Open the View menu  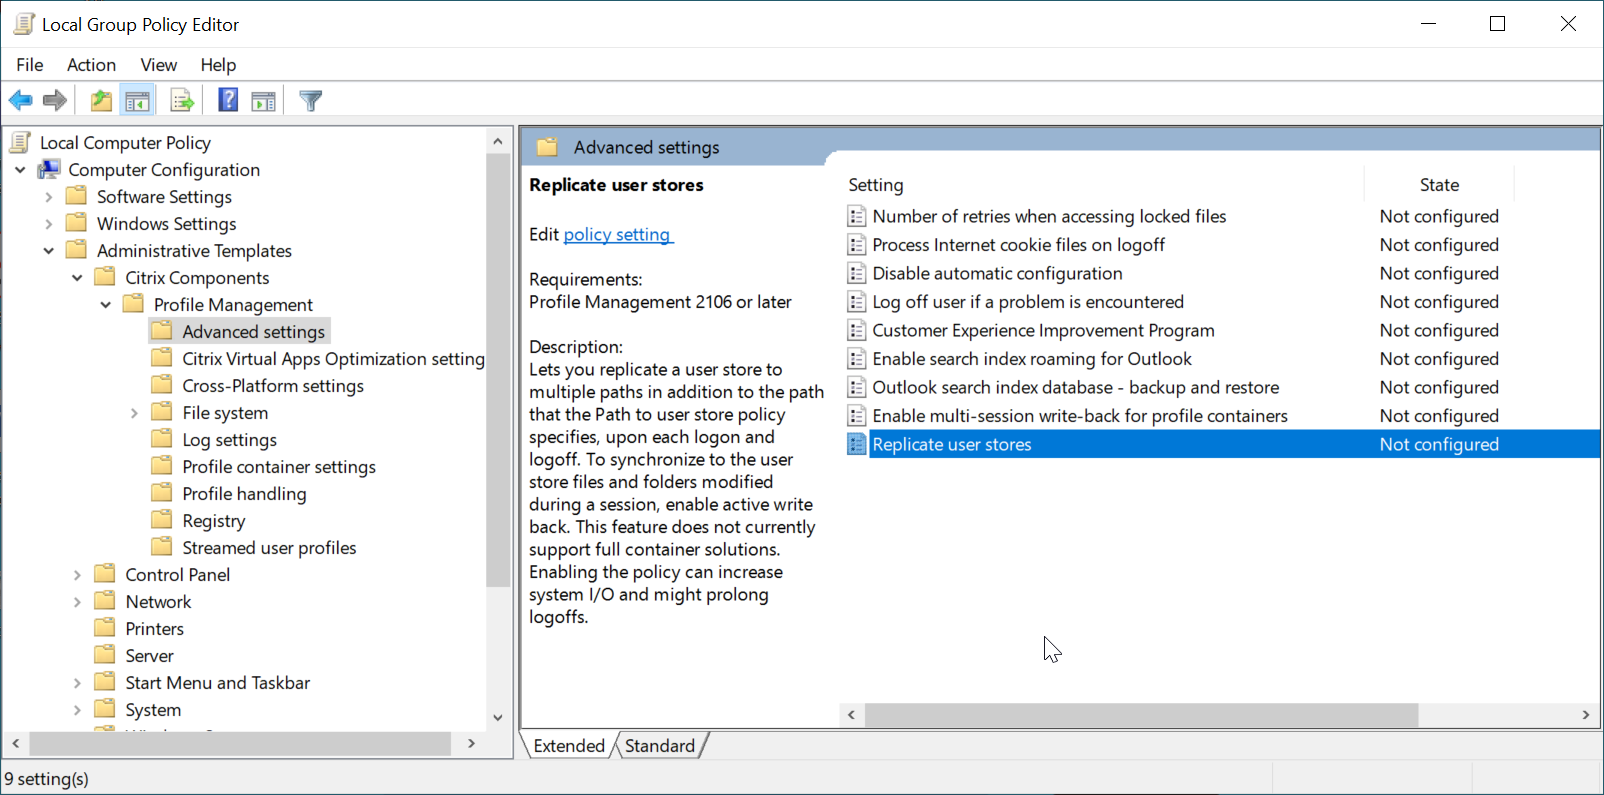point(158,65)
